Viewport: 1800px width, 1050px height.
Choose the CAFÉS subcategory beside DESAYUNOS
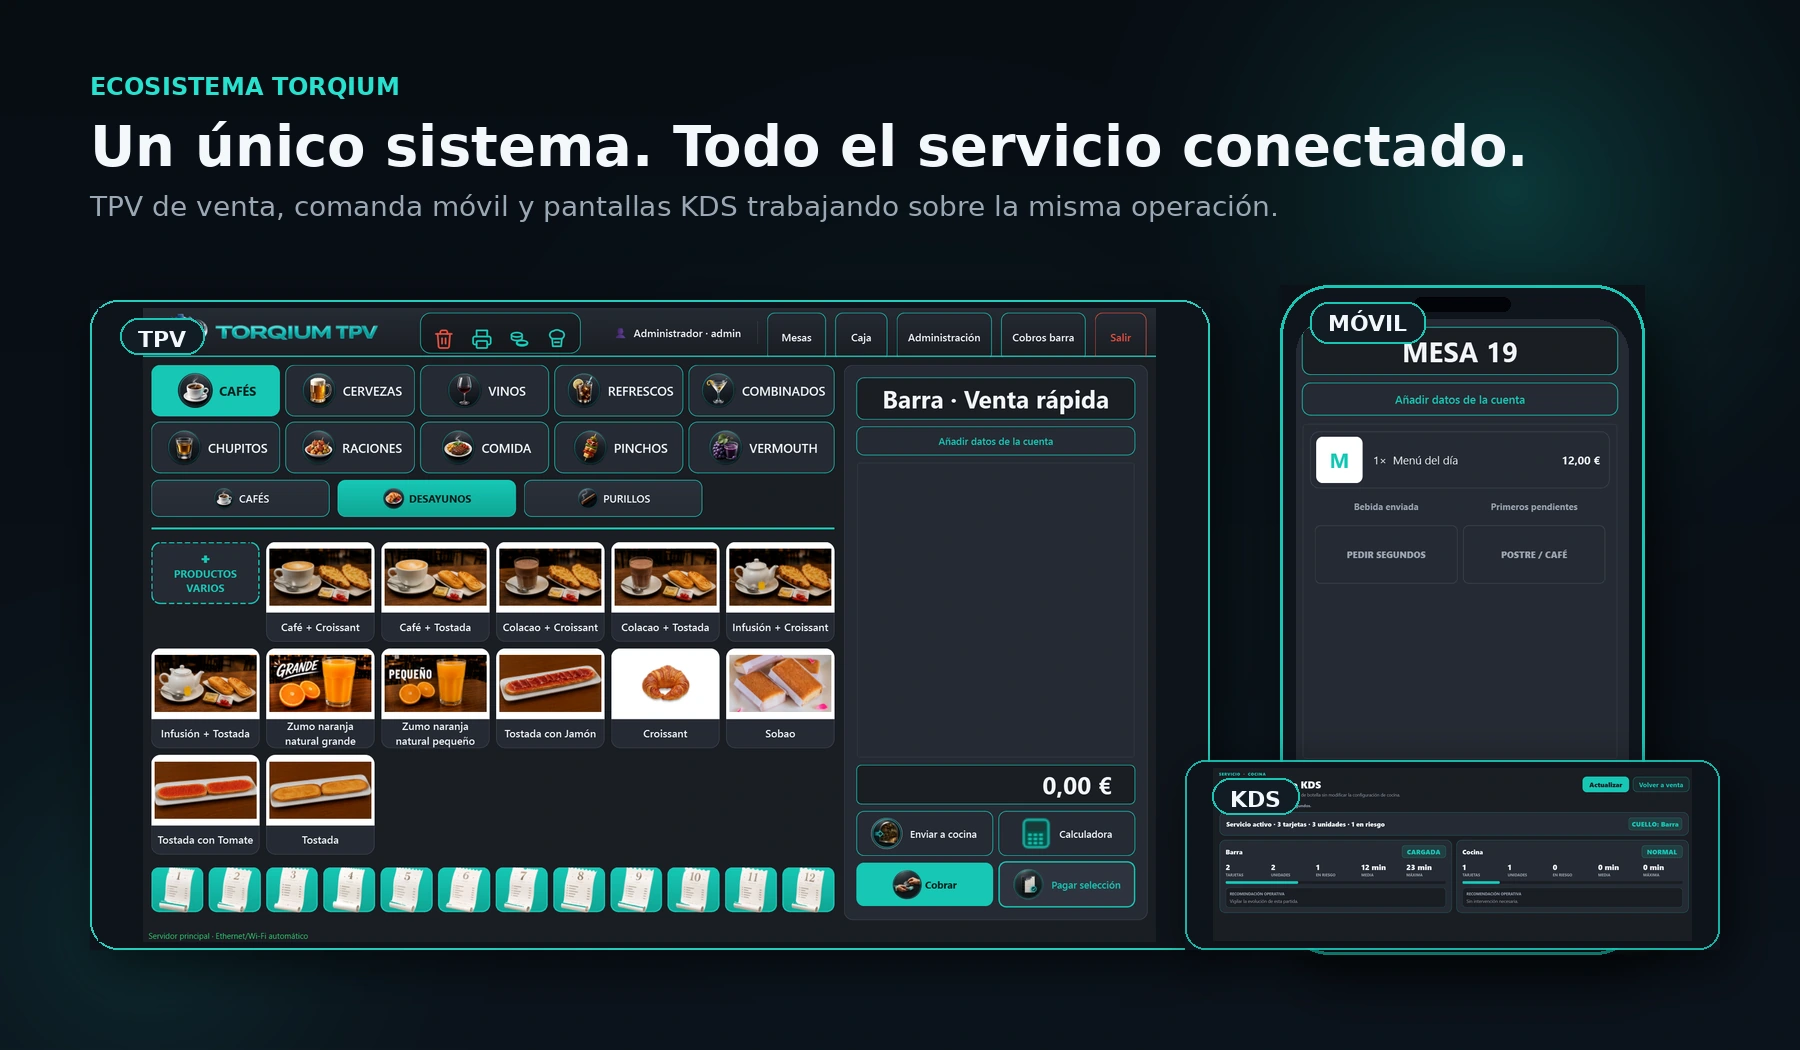click(240, 498)
